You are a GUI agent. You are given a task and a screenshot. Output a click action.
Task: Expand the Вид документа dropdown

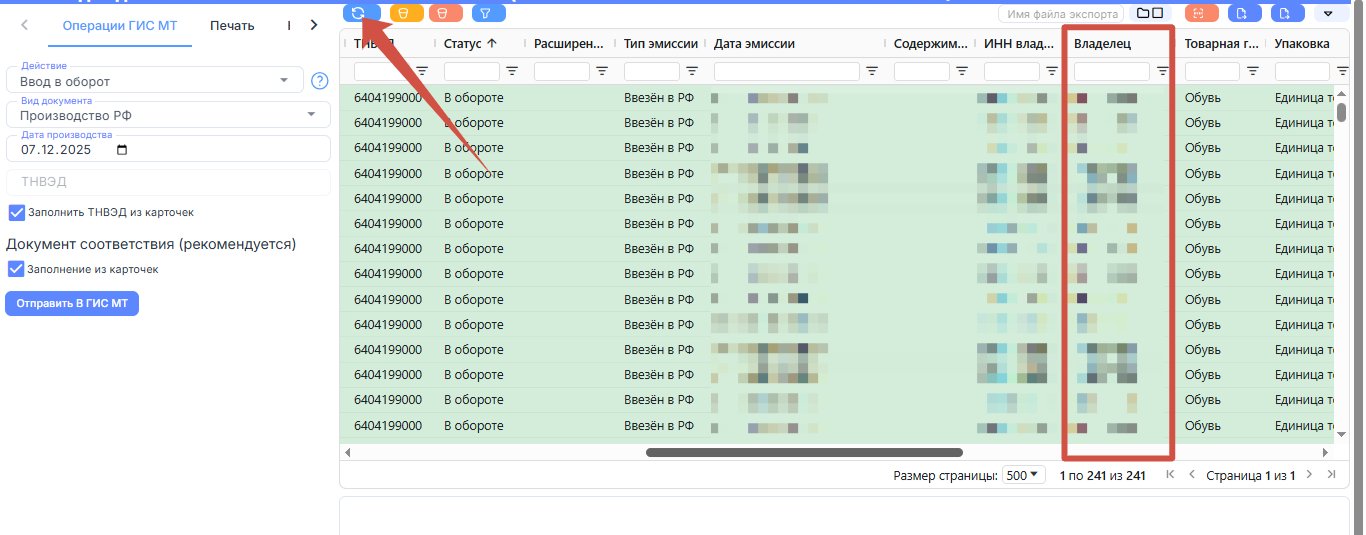(312, 115)
